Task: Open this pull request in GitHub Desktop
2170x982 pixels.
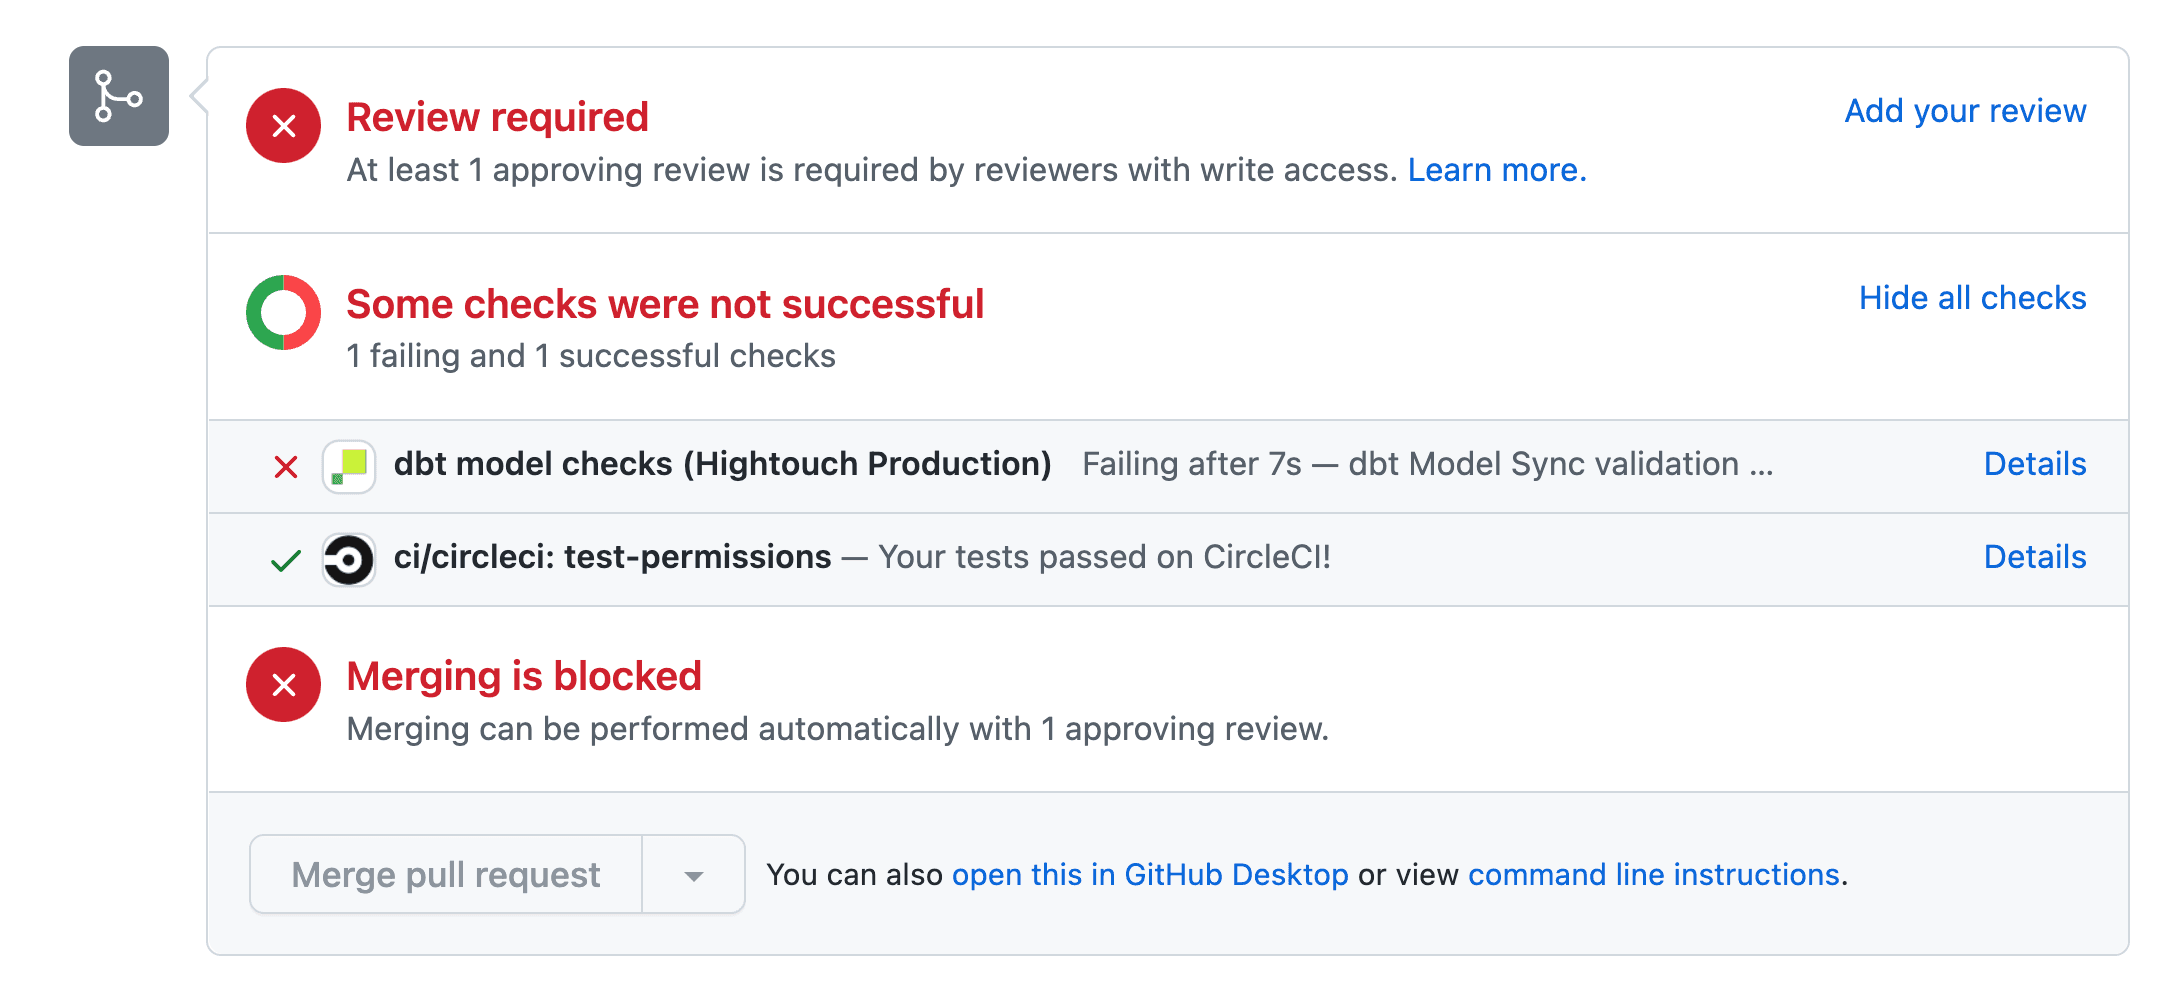Action: coord(1151,874)
